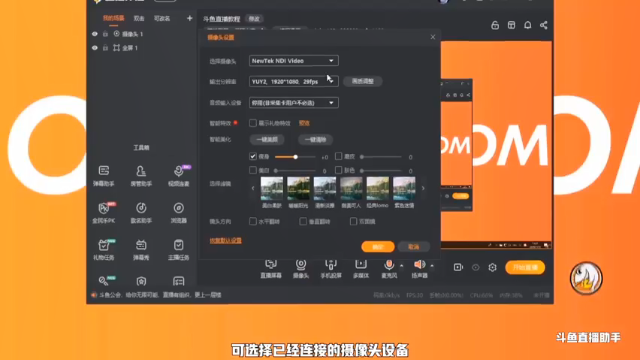
Task: Add multimedia source (多媒体)
Action: coord(361,269)
